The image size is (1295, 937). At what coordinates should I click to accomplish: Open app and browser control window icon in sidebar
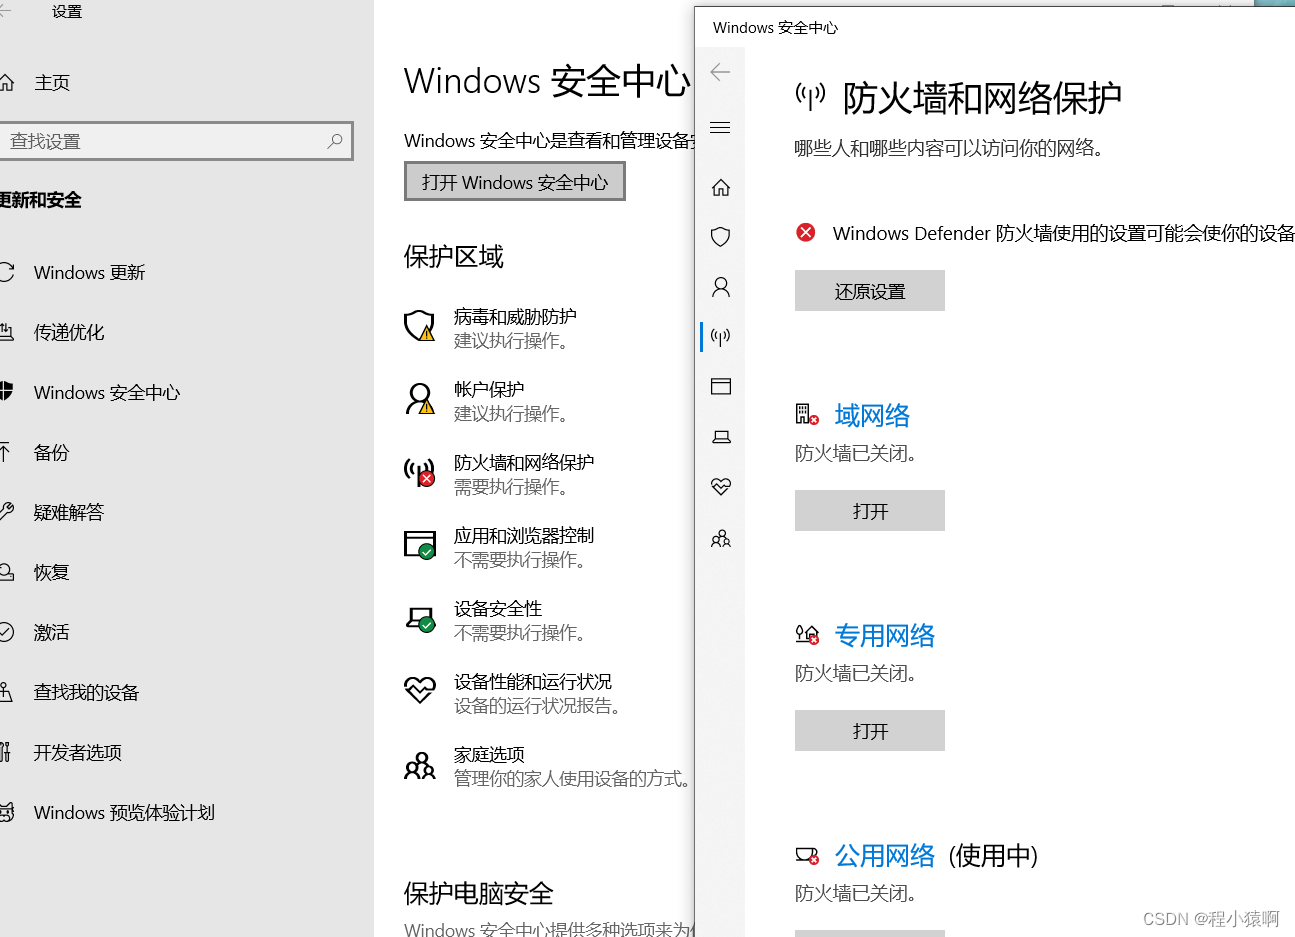(x=721, y=387)
